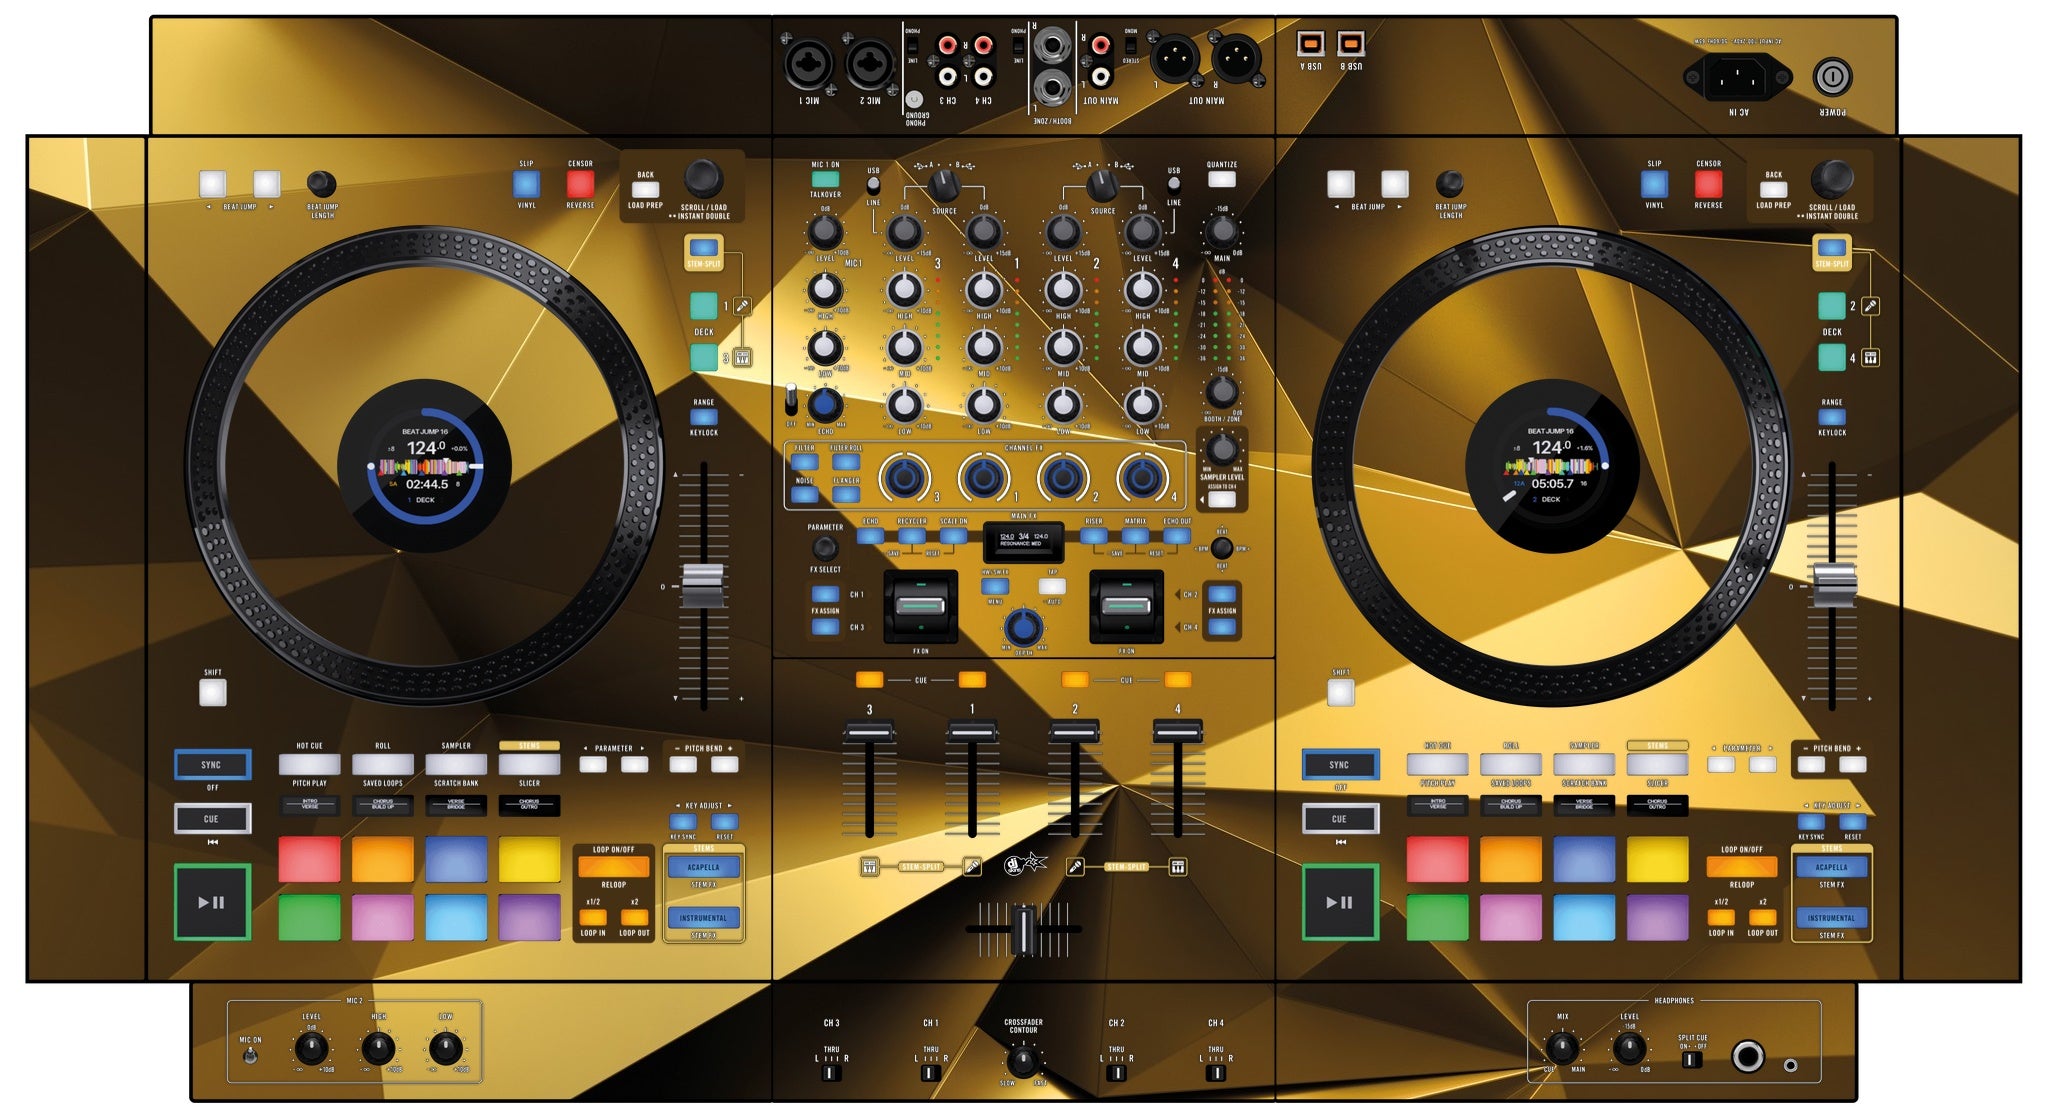2048x1117 pixels.
Task: Toggle the left deck KEYLOCK range button
Action: (704, 417)
